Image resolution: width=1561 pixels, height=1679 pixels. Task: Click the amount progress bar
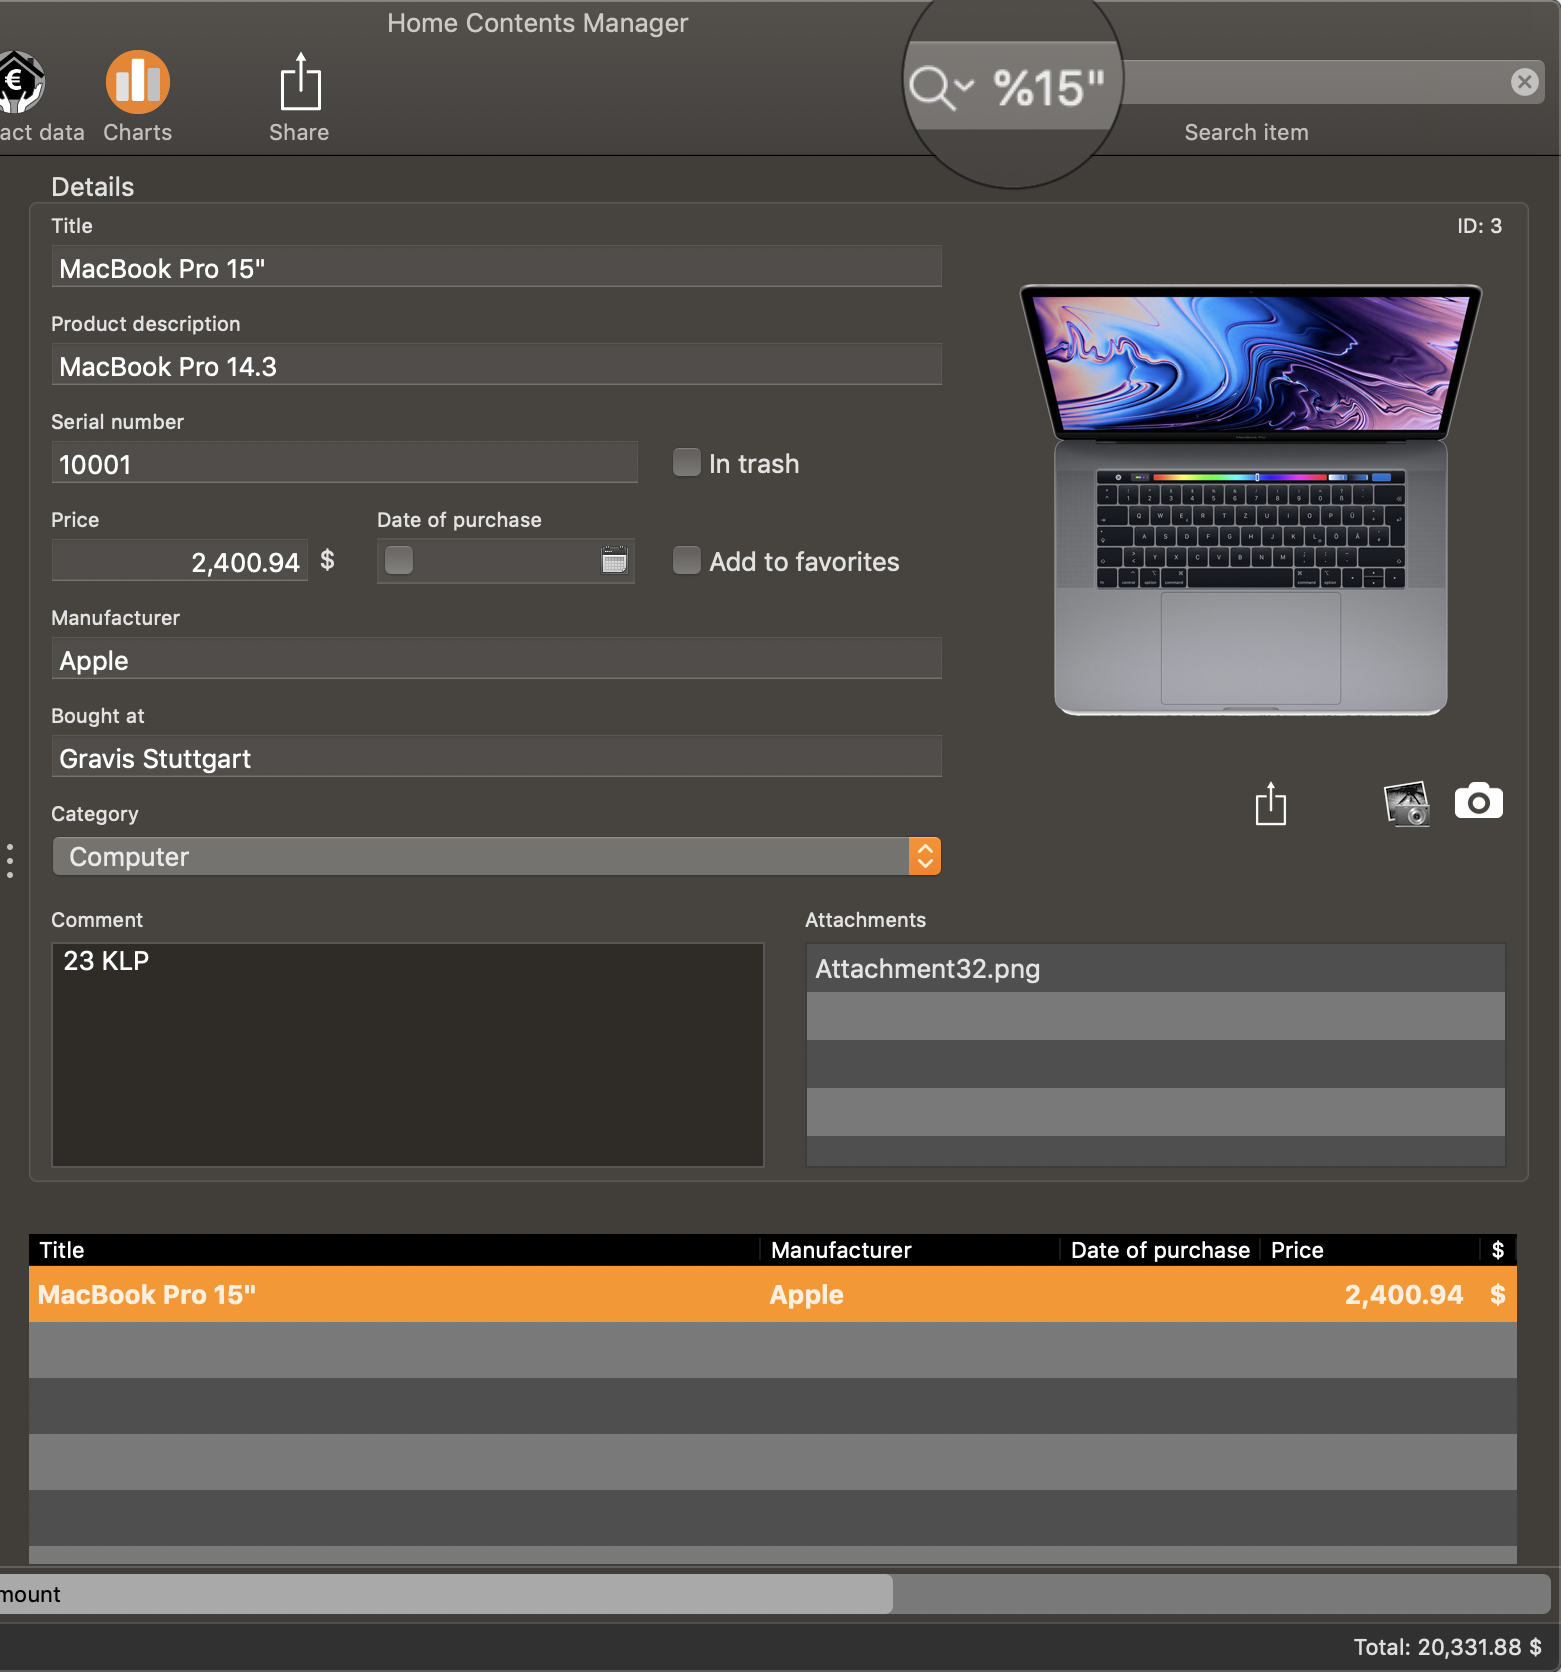[x=775, y=1594]
